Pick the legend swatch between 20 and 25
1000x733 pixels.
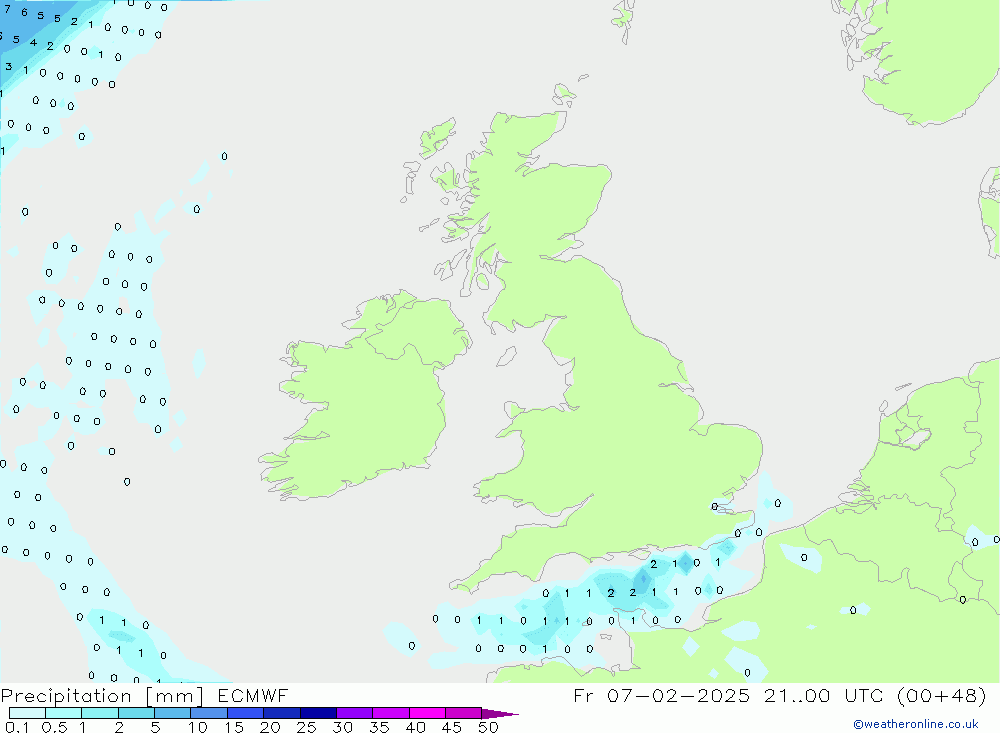coord(281,713)
